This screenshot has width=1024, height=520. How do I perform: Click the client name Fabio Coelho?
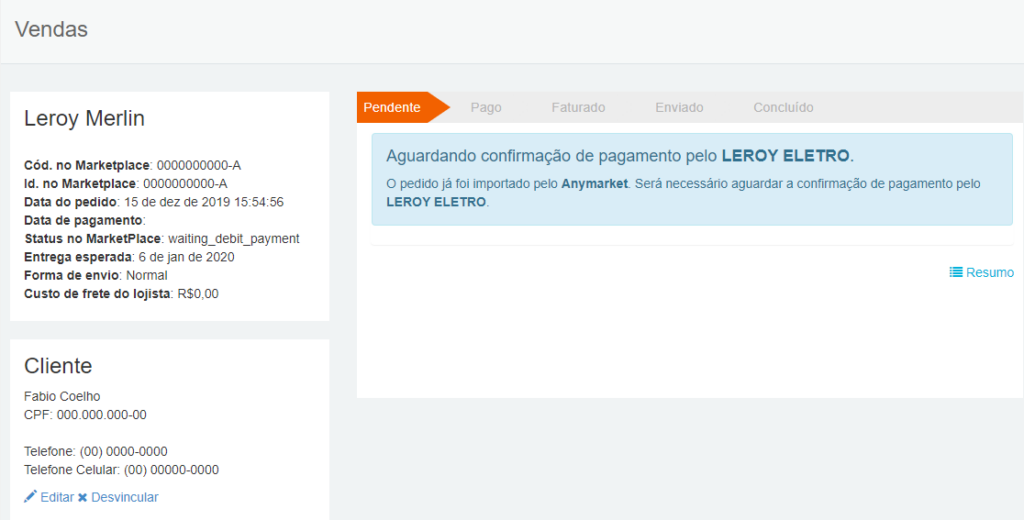coord(62,396)
